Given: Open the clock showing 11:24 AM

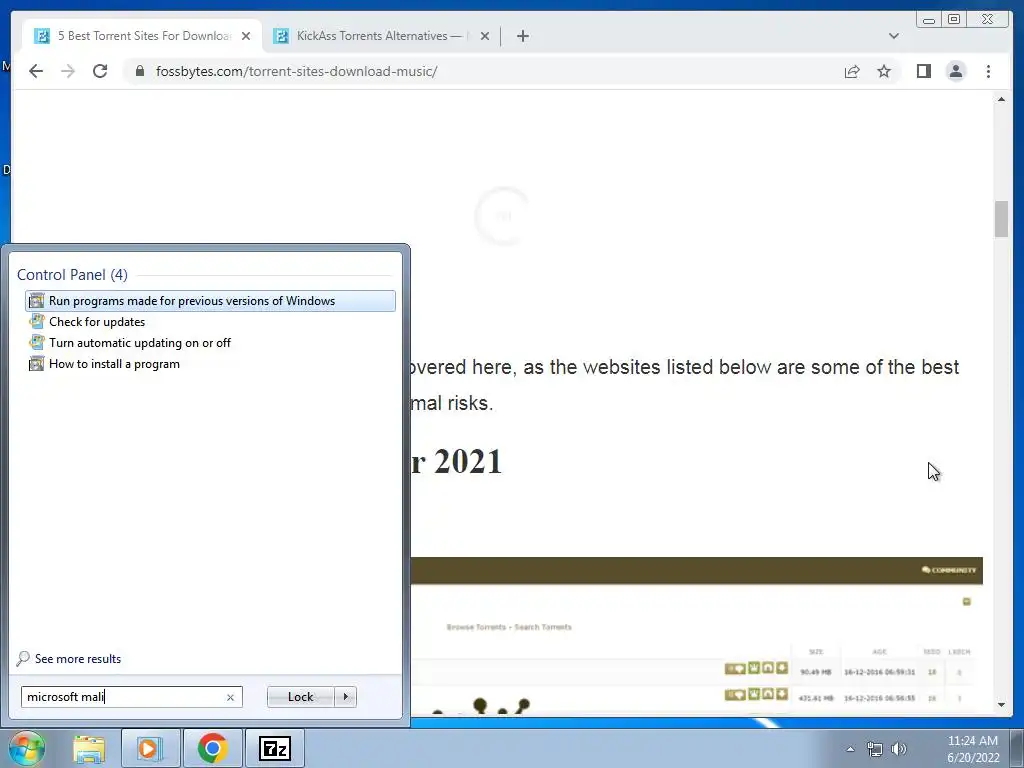Looking at the screenshot, I should [972, 749].
